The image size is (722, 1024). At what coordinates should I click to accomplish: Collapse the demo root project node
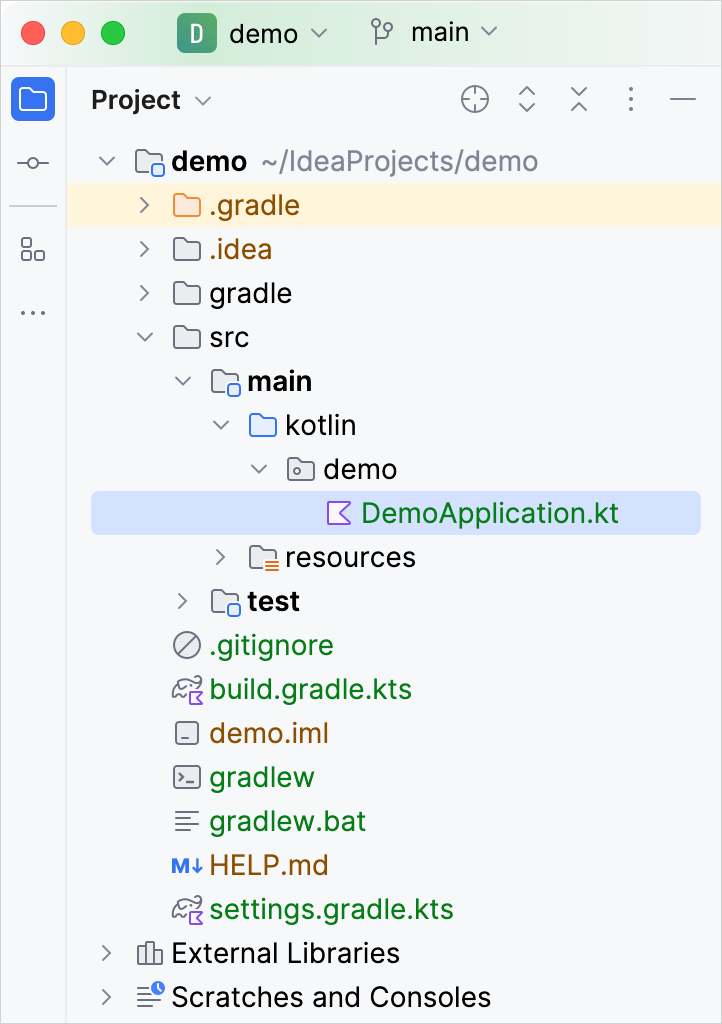[107, 161]
